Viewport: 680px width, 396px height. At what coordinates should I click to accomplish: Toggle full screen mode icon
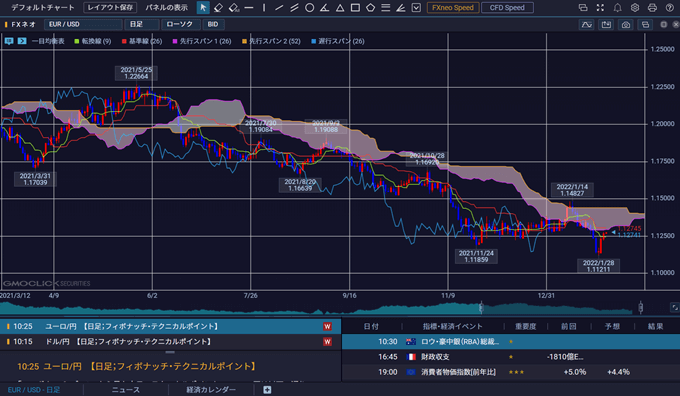pos(600,7)
